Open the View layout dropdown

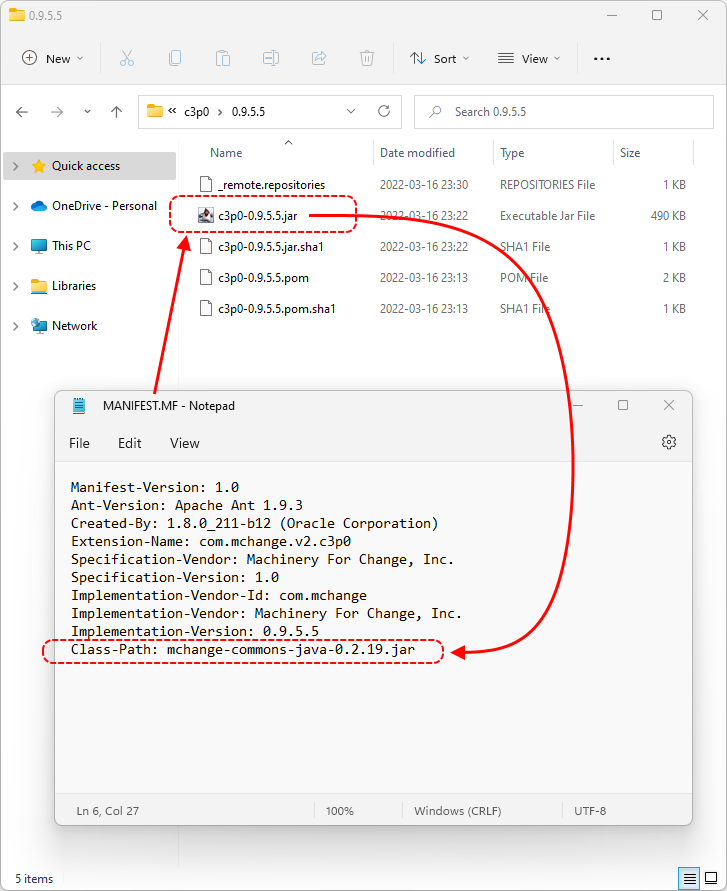[x=529, y=59]
